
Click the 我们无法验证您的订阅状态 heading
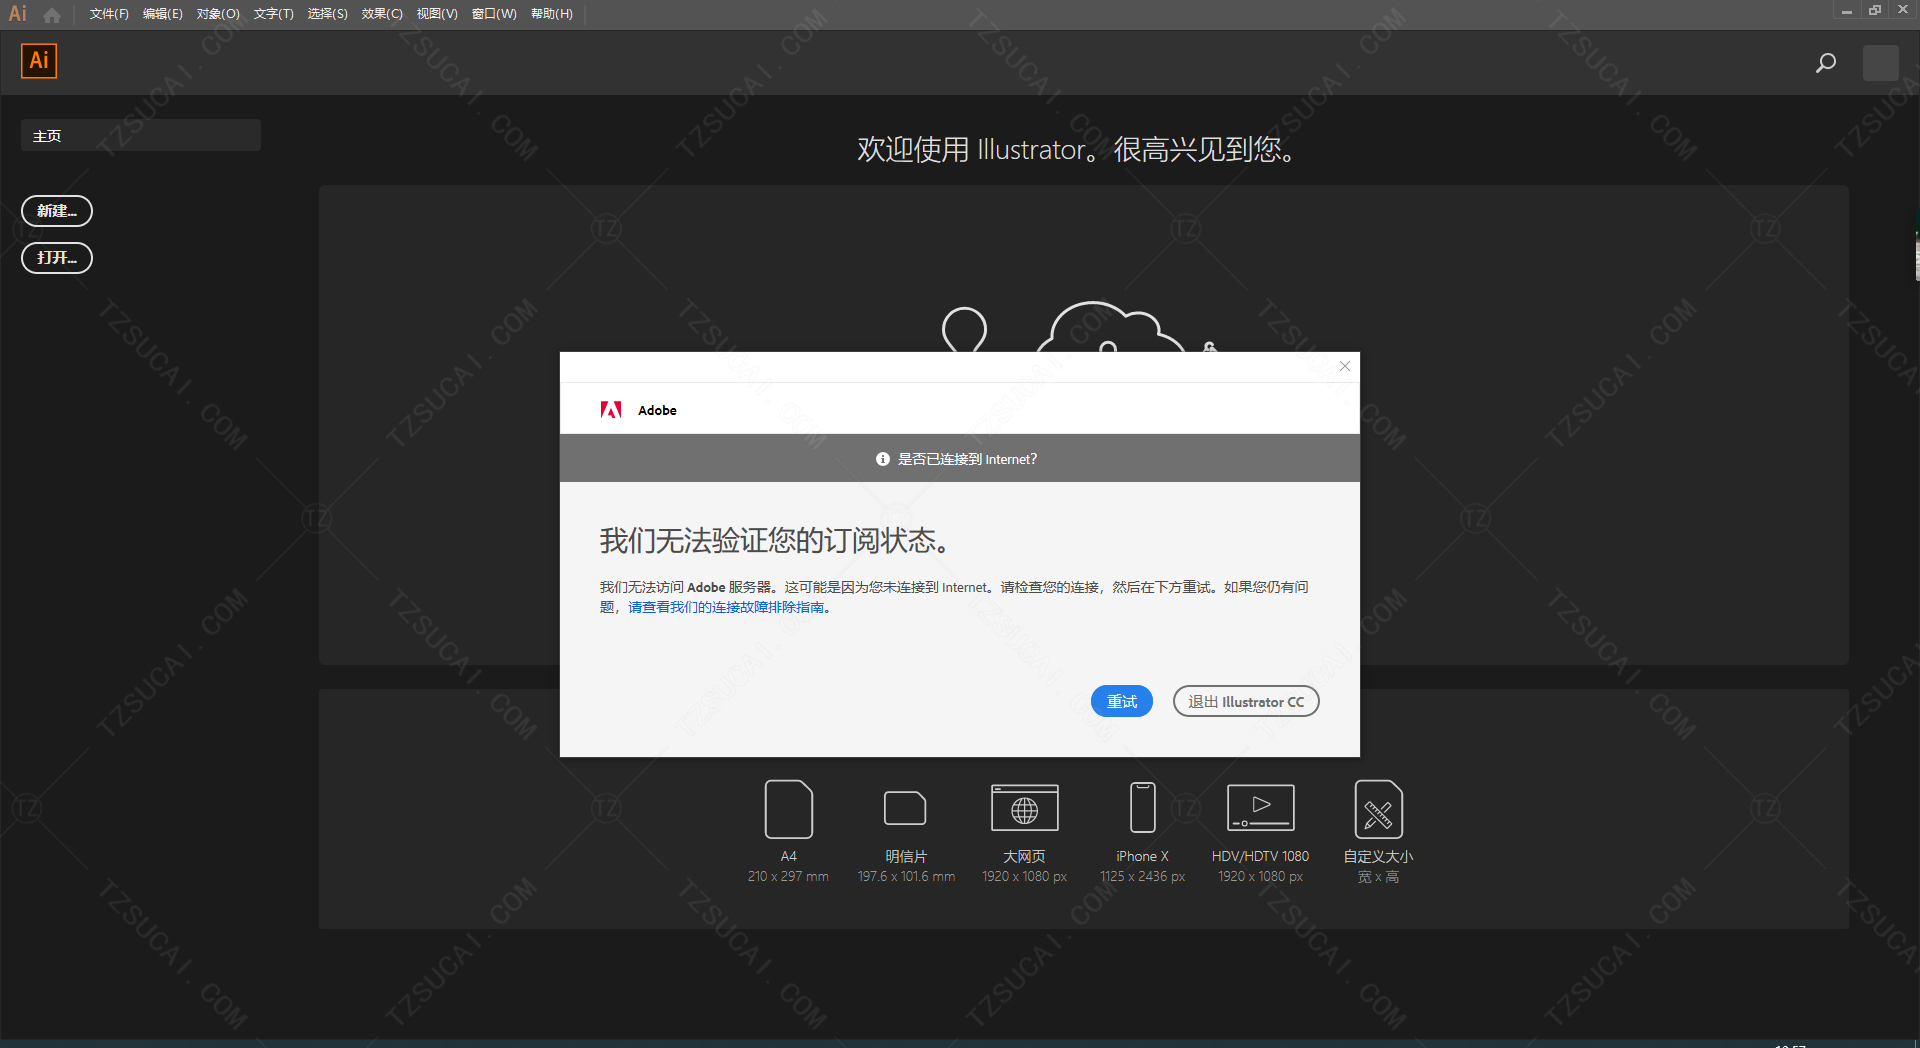point(775,541)
